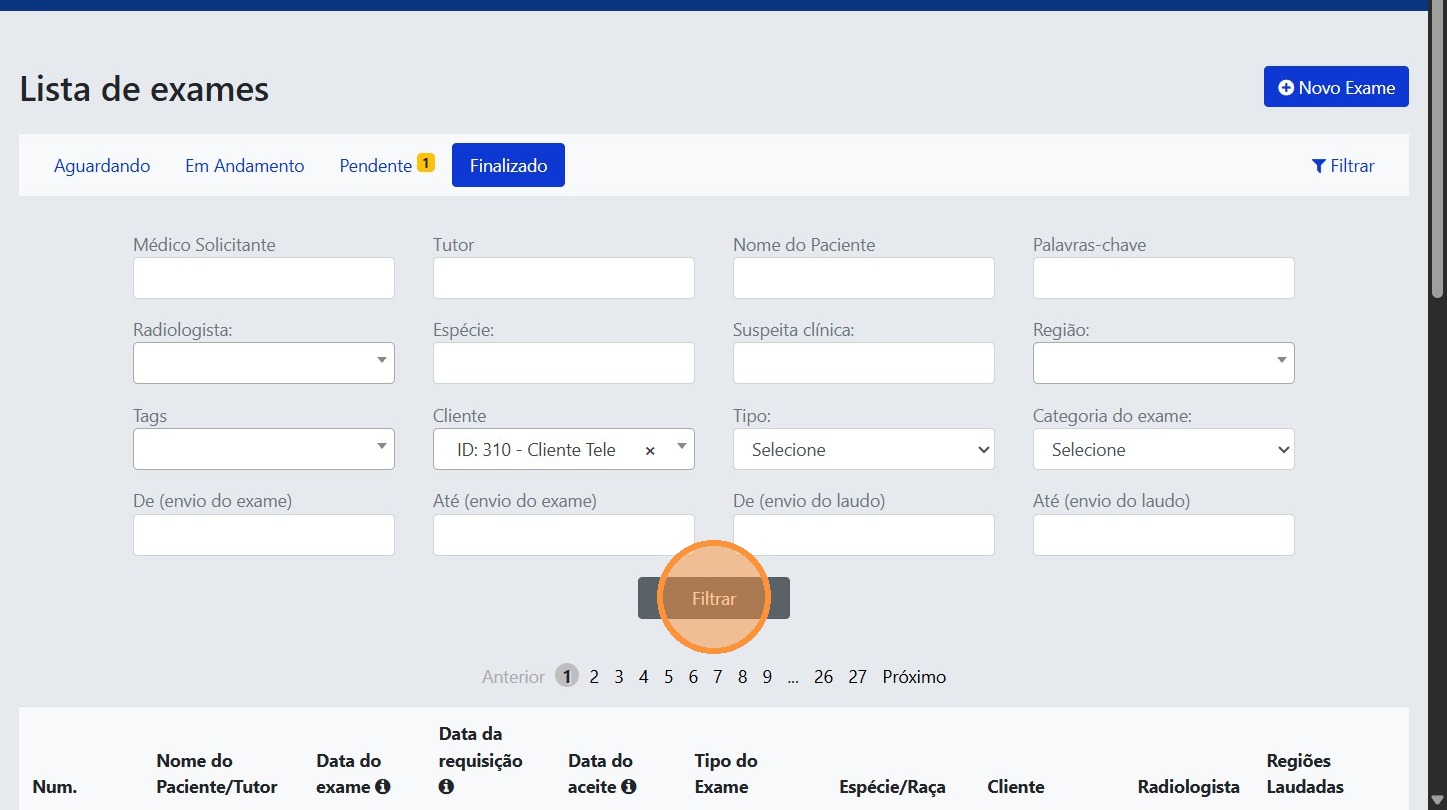This screenshot has width=1447, height=810.
Task: Click the Próximo pagination link
Action: click(913, 677)
